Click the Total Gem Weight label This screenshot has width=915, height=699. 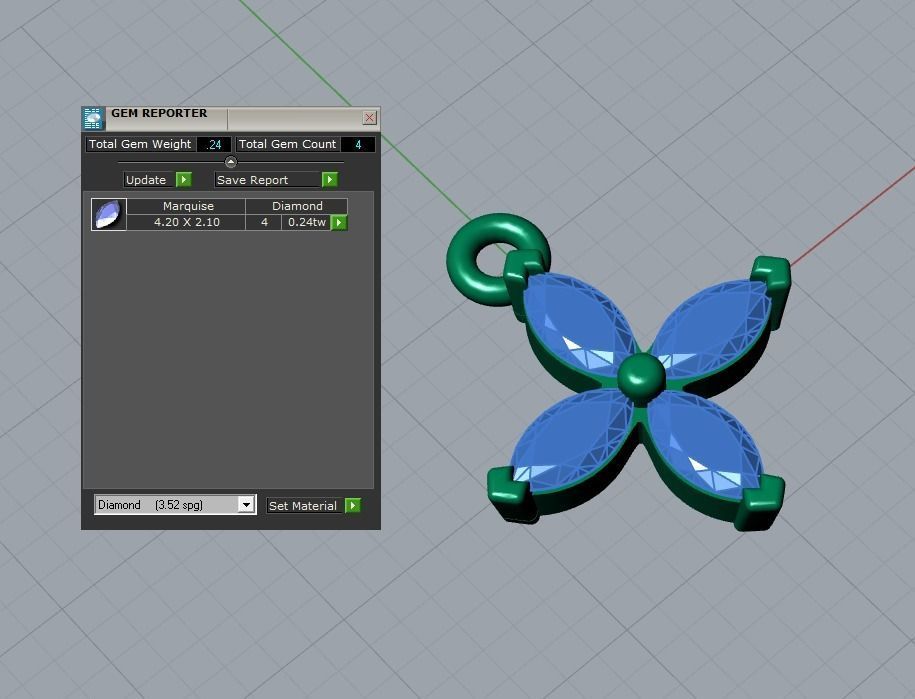140,144
